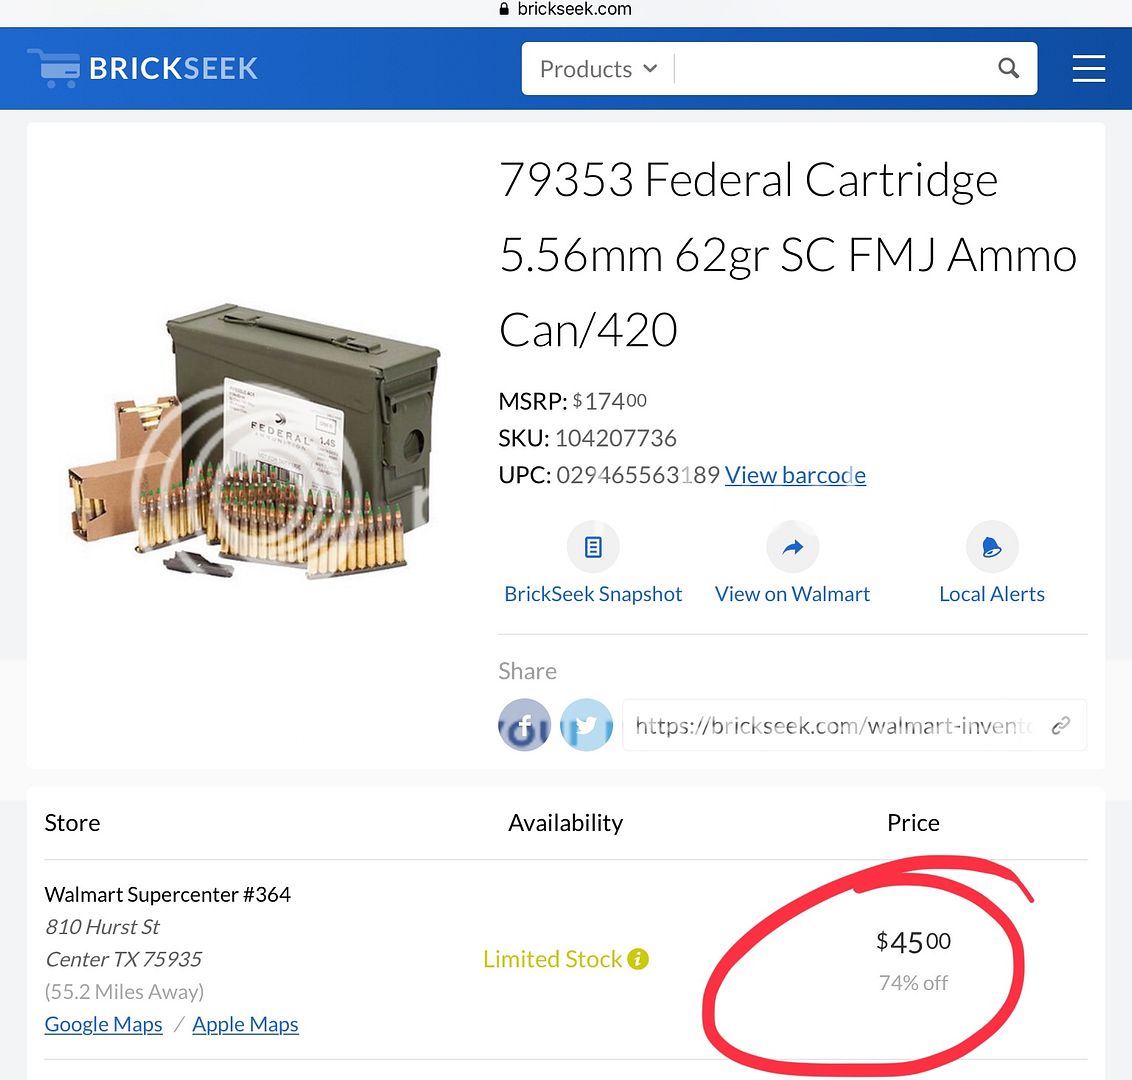
Task: Click the View on Walmart arrow icon
Action: click(792, 546)
